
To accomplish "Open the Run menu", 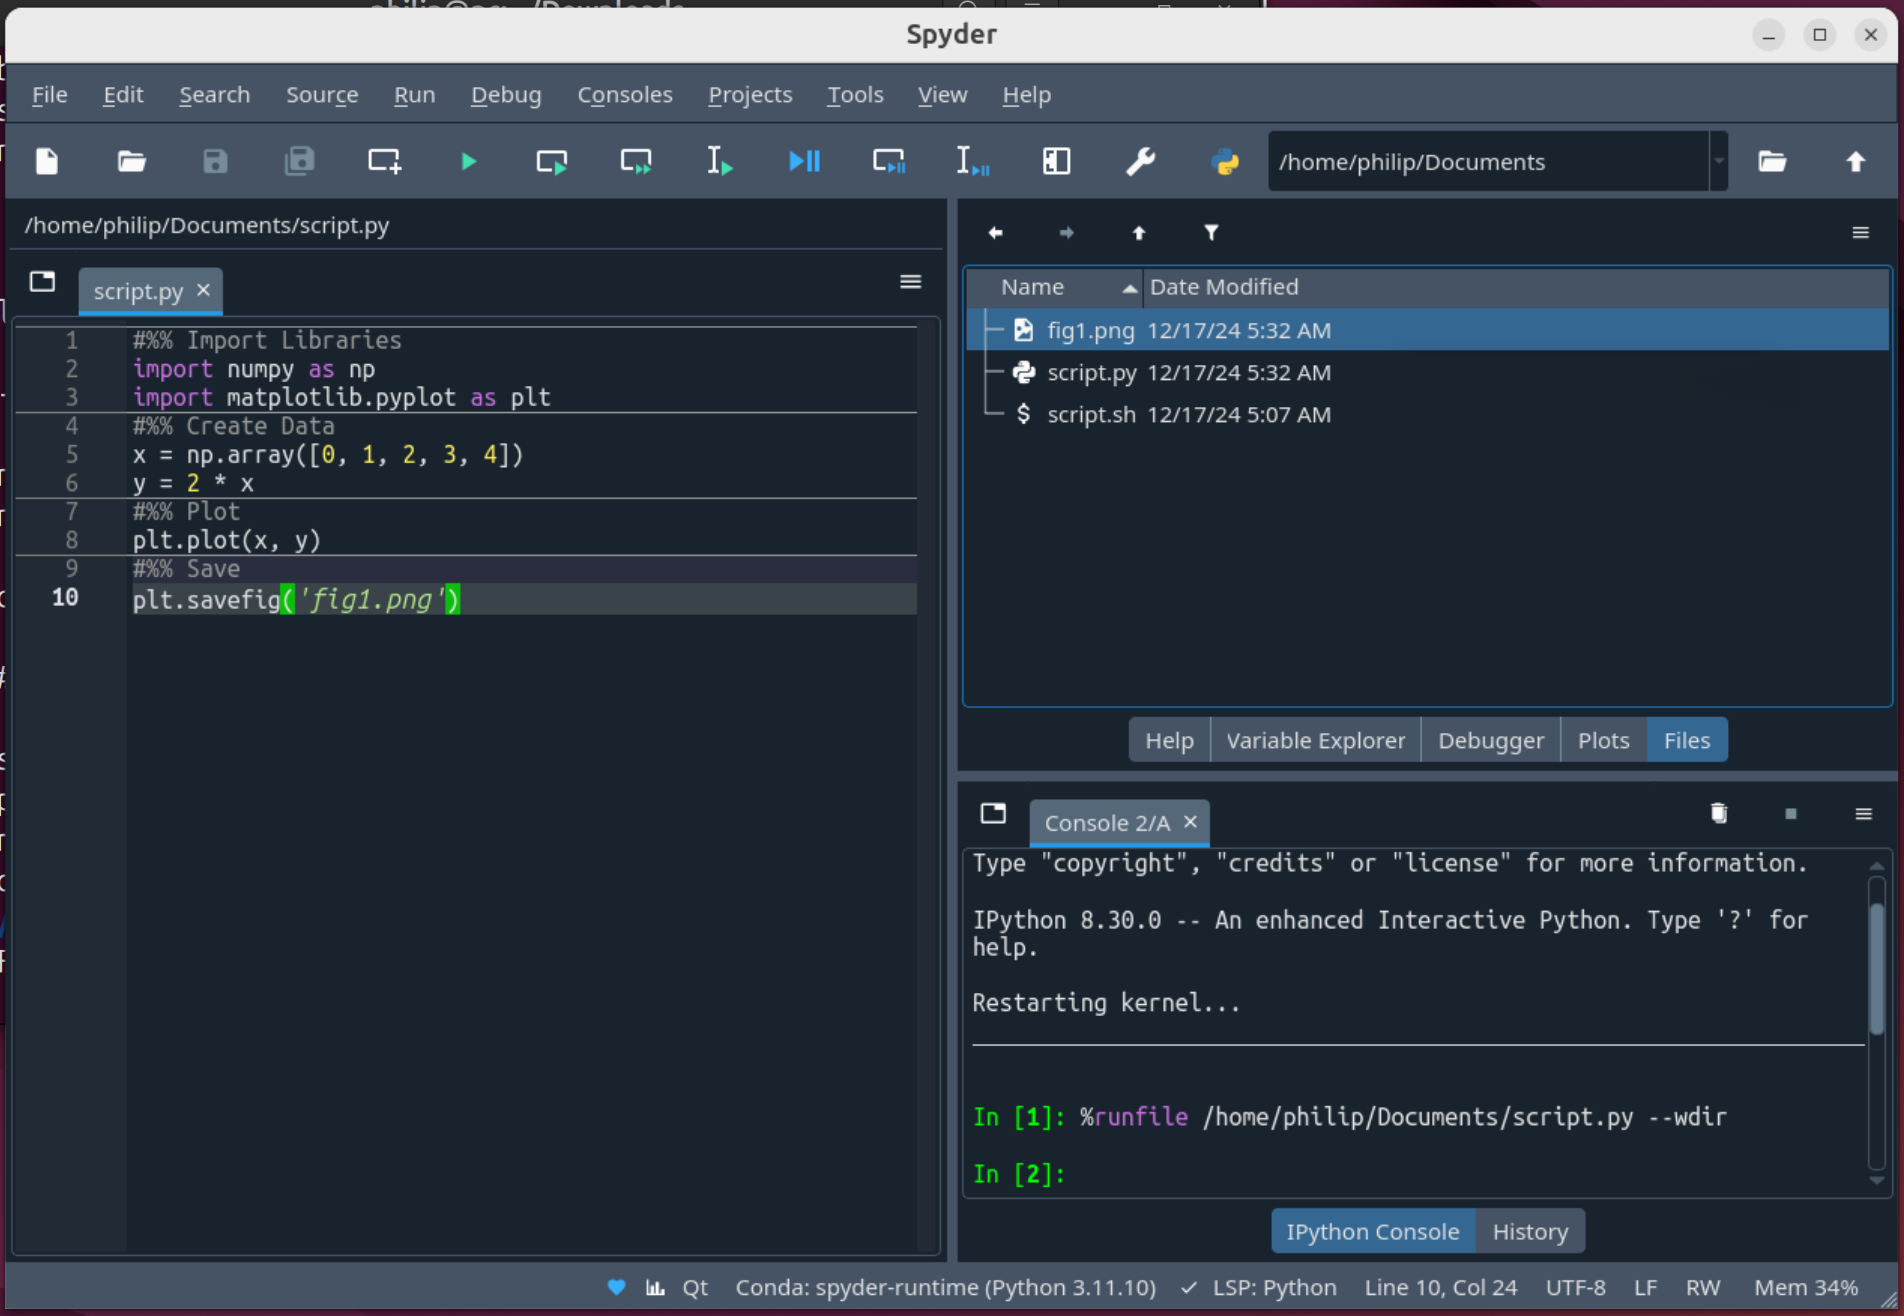I will (x=414, y=95).
